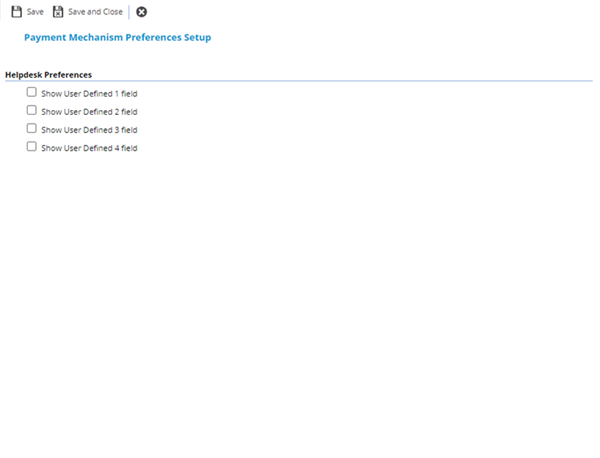Image resolution: width=600 pixels, height=458 pixels.
Task: Click the 'Show User Defined 1 field' label text
Action: (89, 93)
